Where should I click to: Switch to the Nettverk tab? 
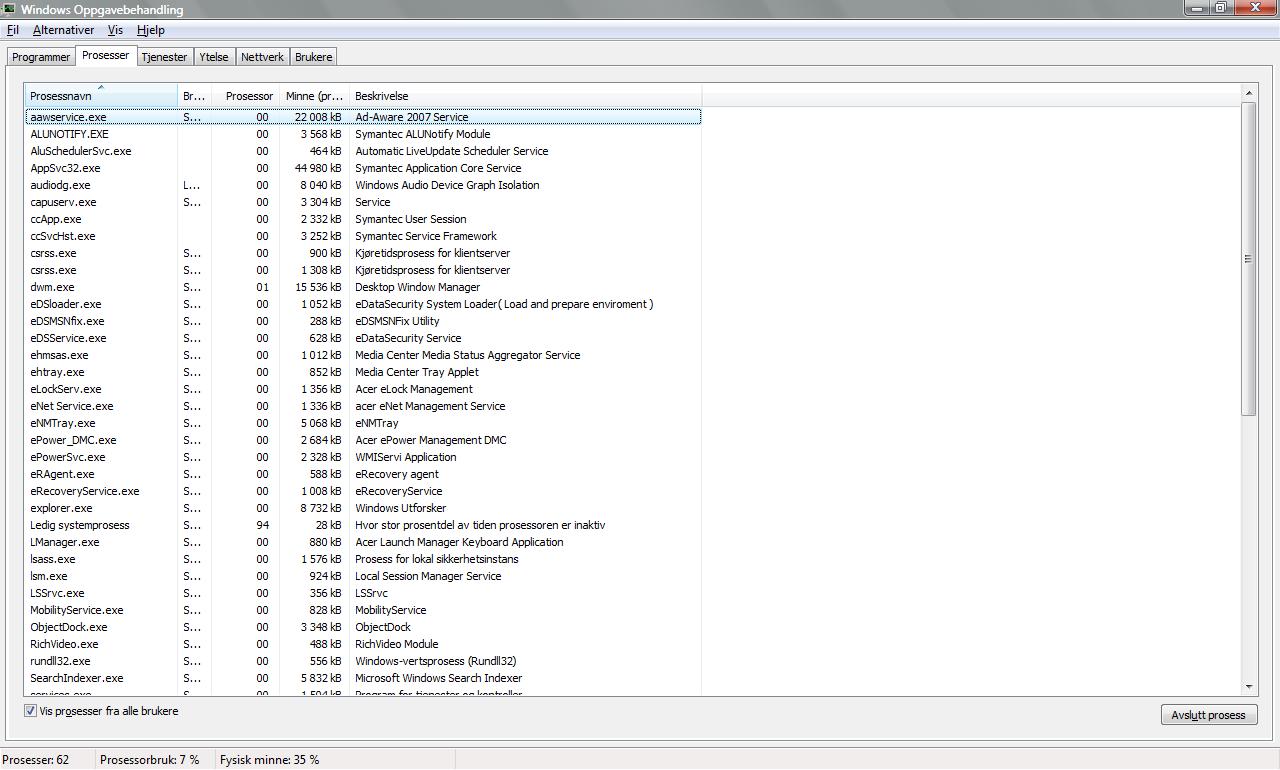262,57
